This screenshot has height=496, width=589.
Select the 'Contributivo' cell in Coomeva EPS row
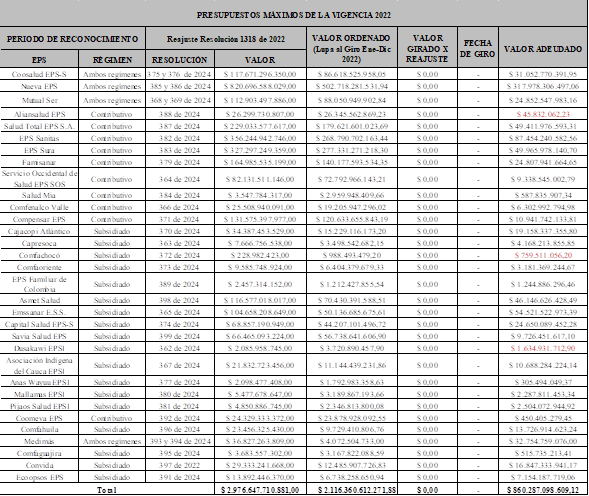coord(112,418)
